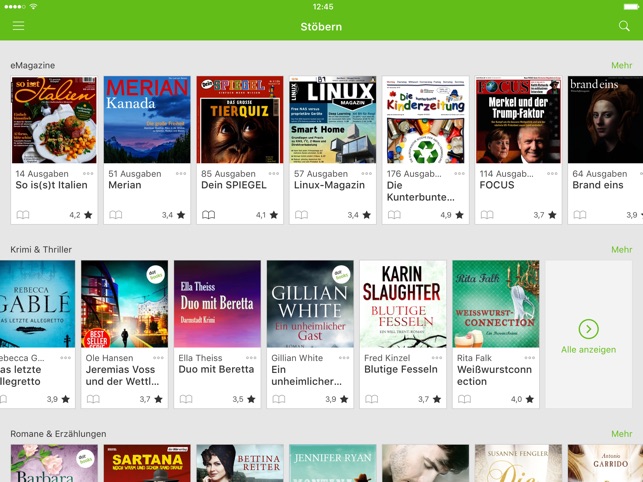Viewport: 643px width, 482px height.
Task: Open more options for So is(s)t Italien
Action: (x=88, y=174)
